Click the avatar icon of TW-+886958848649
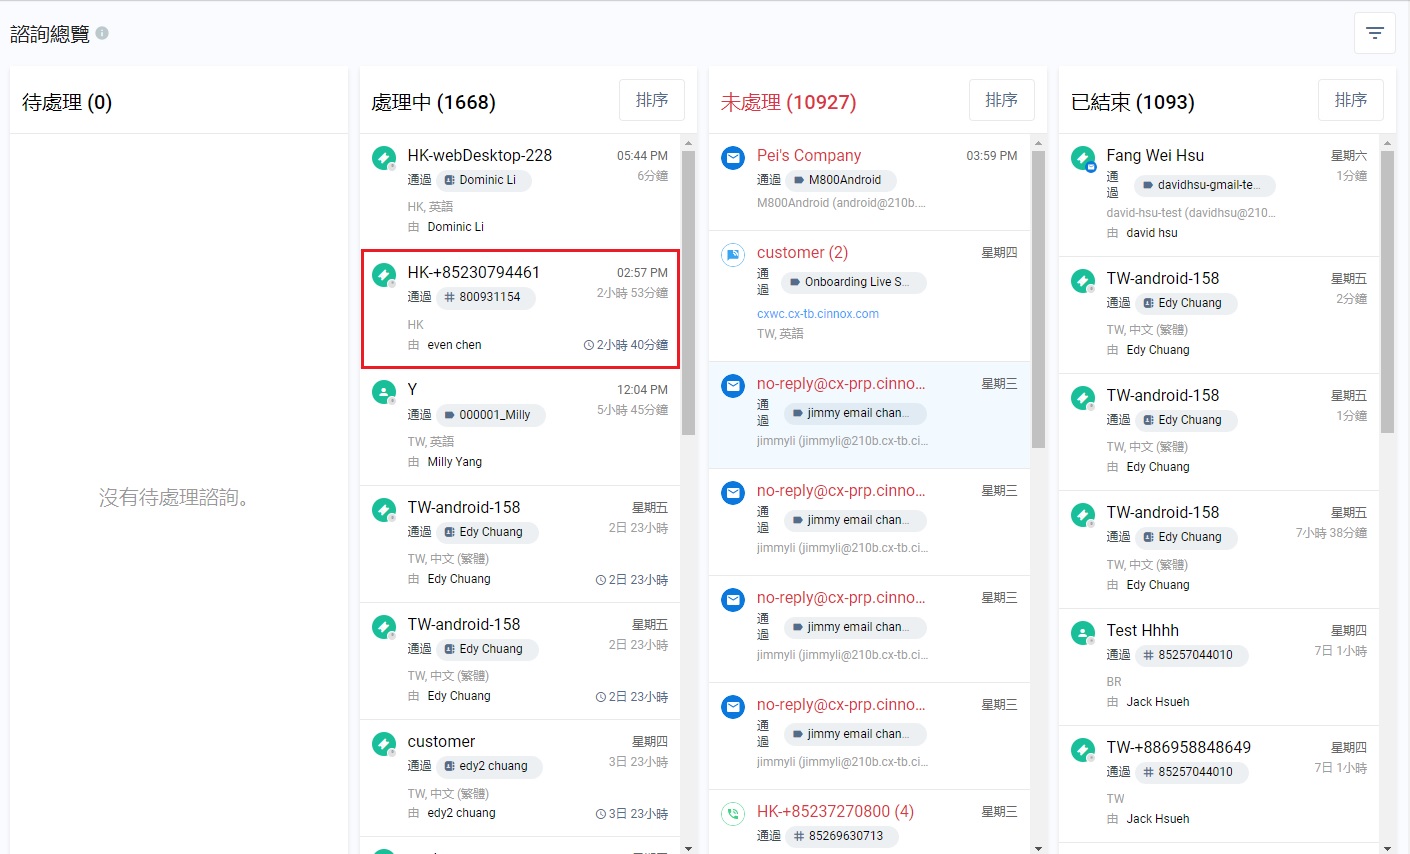Screen dimensions: 1410x854 coord(1083,750)
